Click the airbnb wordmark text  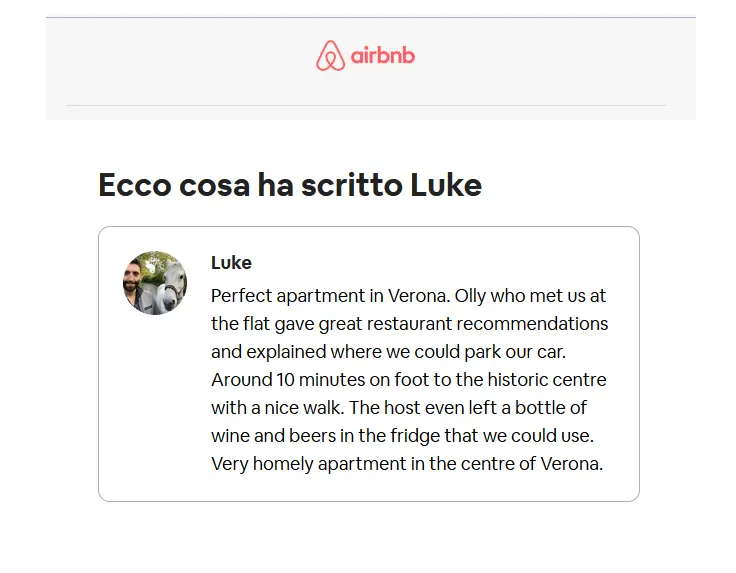coord(383,56)
